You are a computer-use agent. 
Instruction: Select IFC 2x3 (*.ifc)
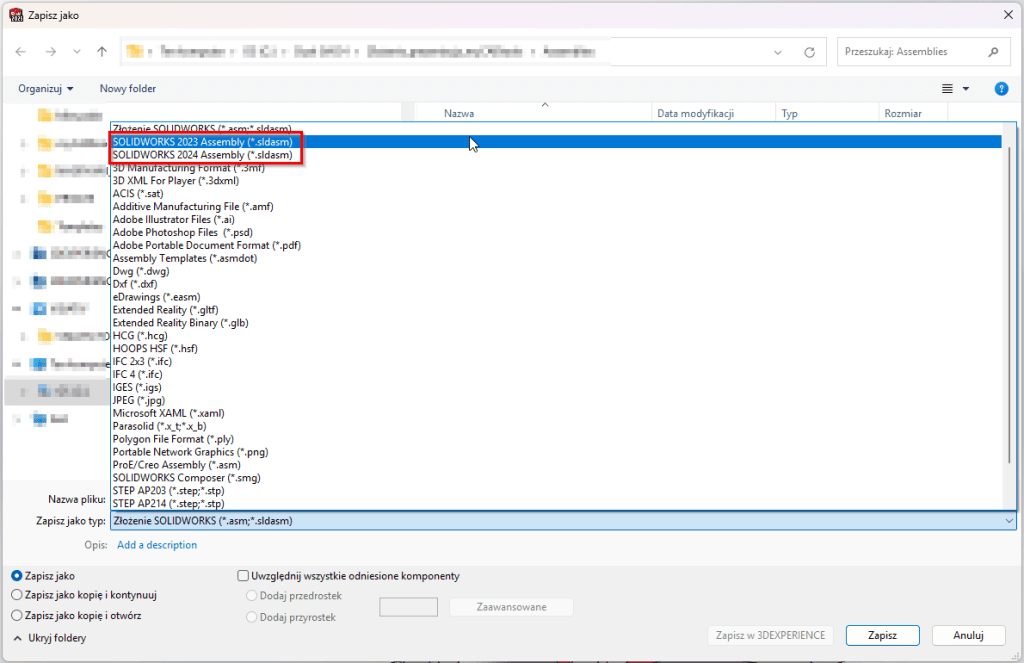click(556, 361)
